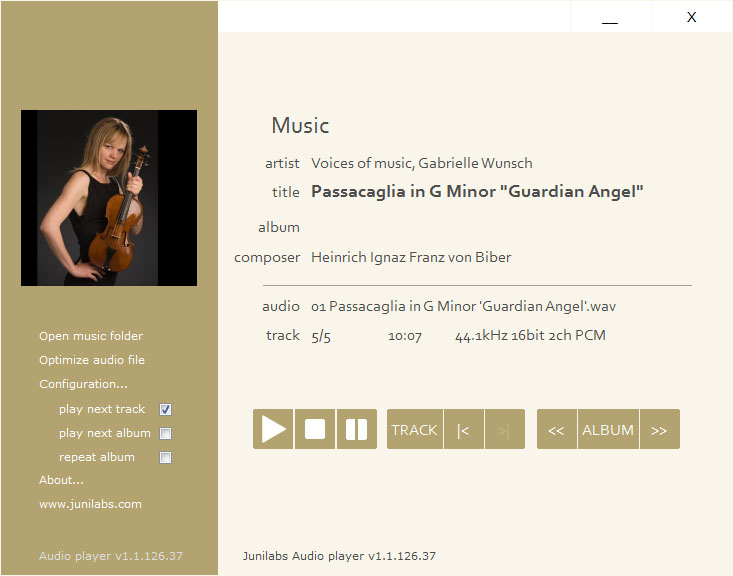Close the audio player with X

pyautogui.click(x=691, y=17)
